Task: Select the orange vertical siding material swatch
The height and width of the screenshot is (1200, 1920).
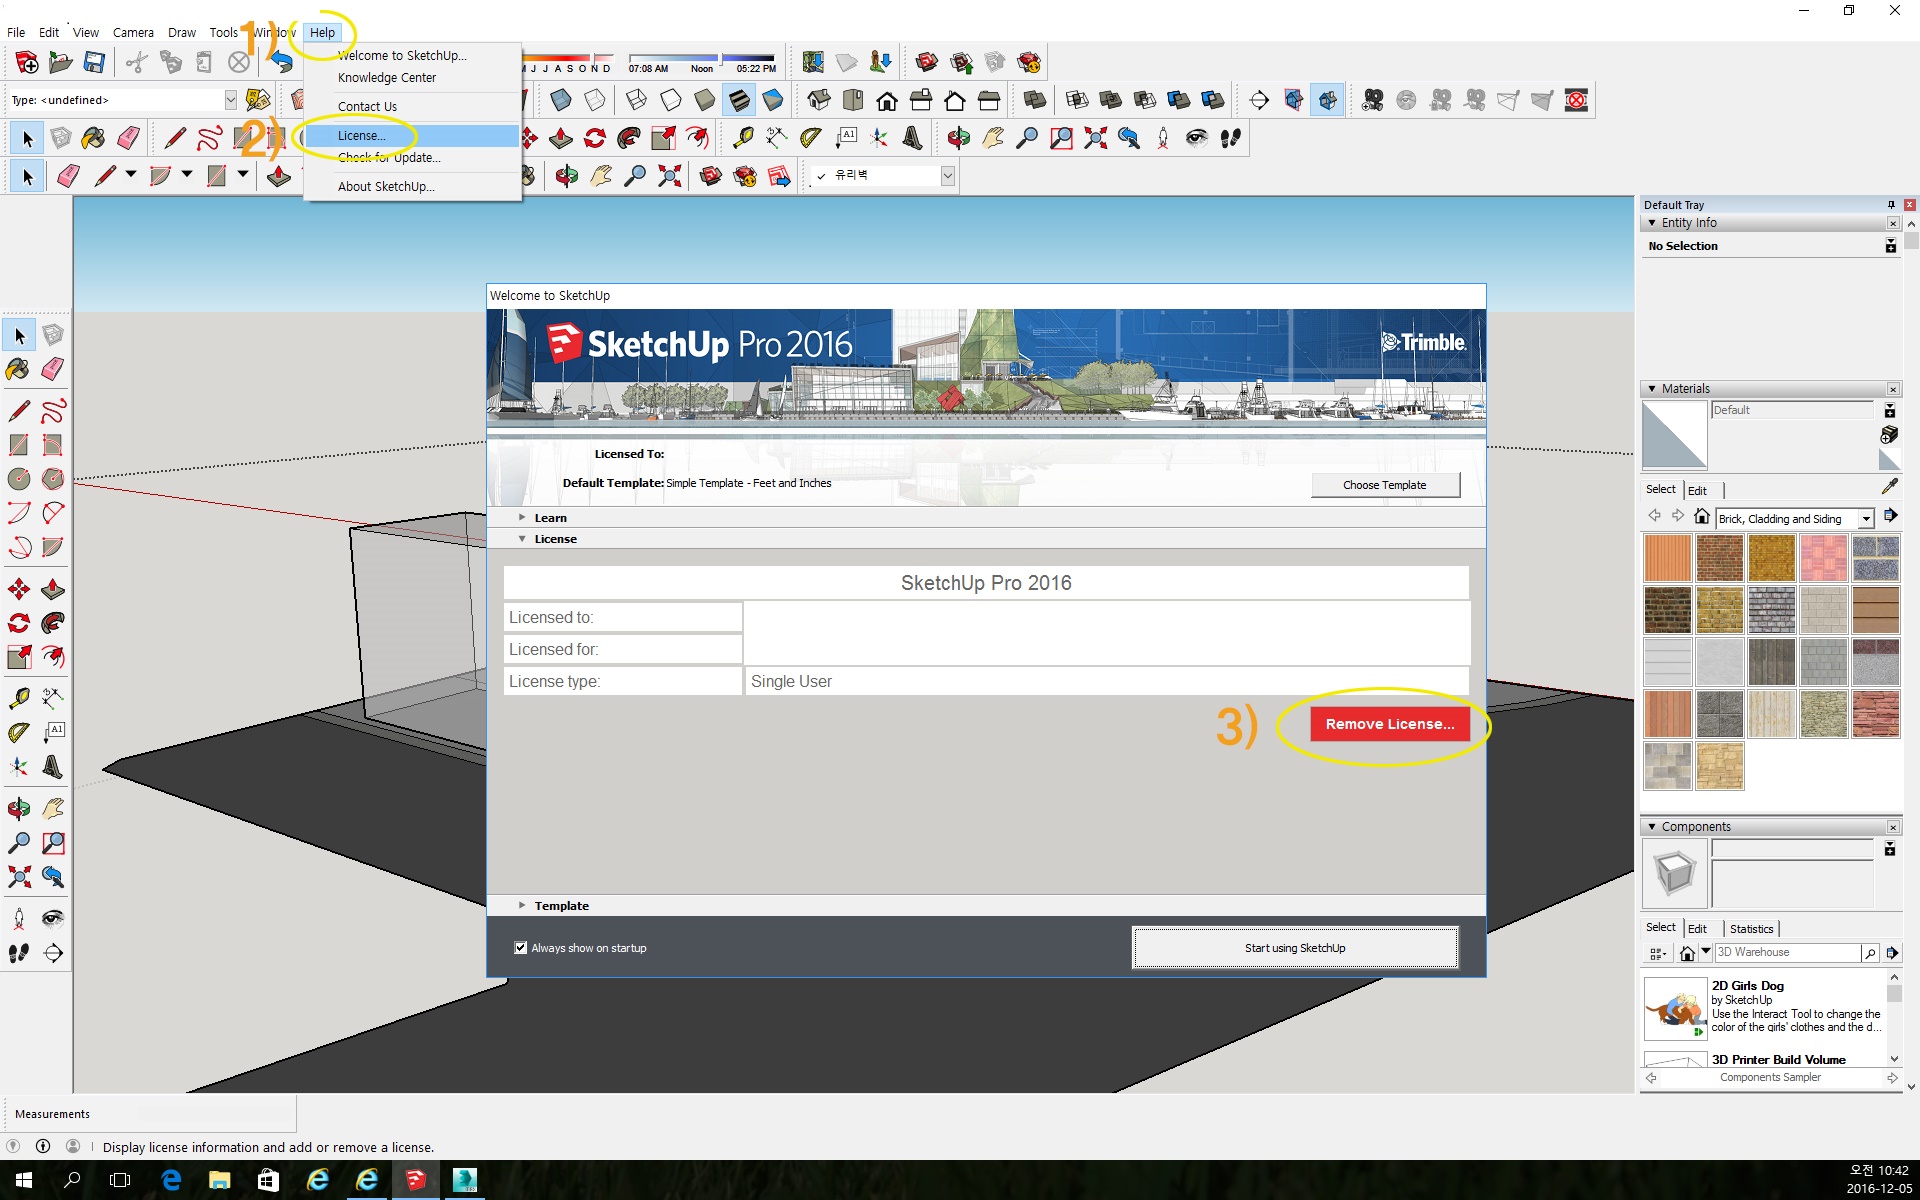Action: (x=1668, y=558)
